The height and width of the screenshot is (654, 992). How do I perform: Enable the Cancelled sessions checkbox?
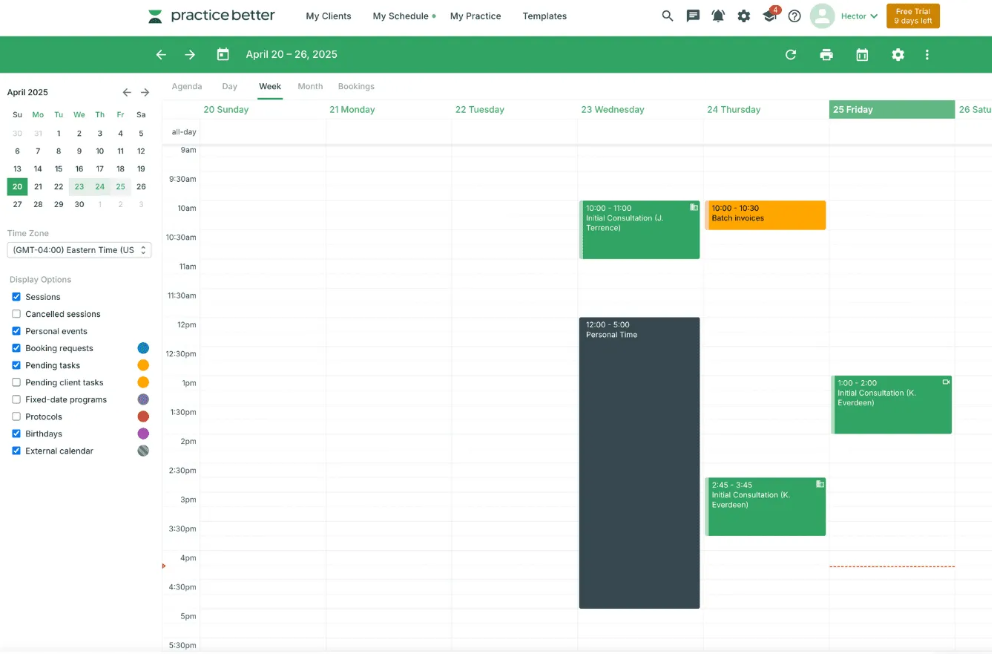[x=16, y=314]
